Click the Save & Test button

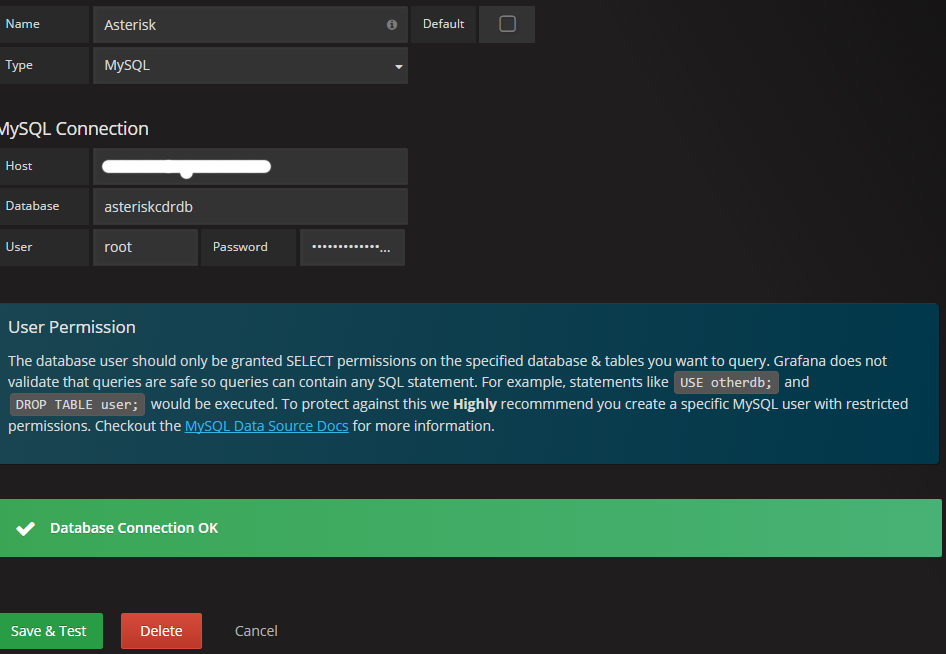tap(50, 631)
